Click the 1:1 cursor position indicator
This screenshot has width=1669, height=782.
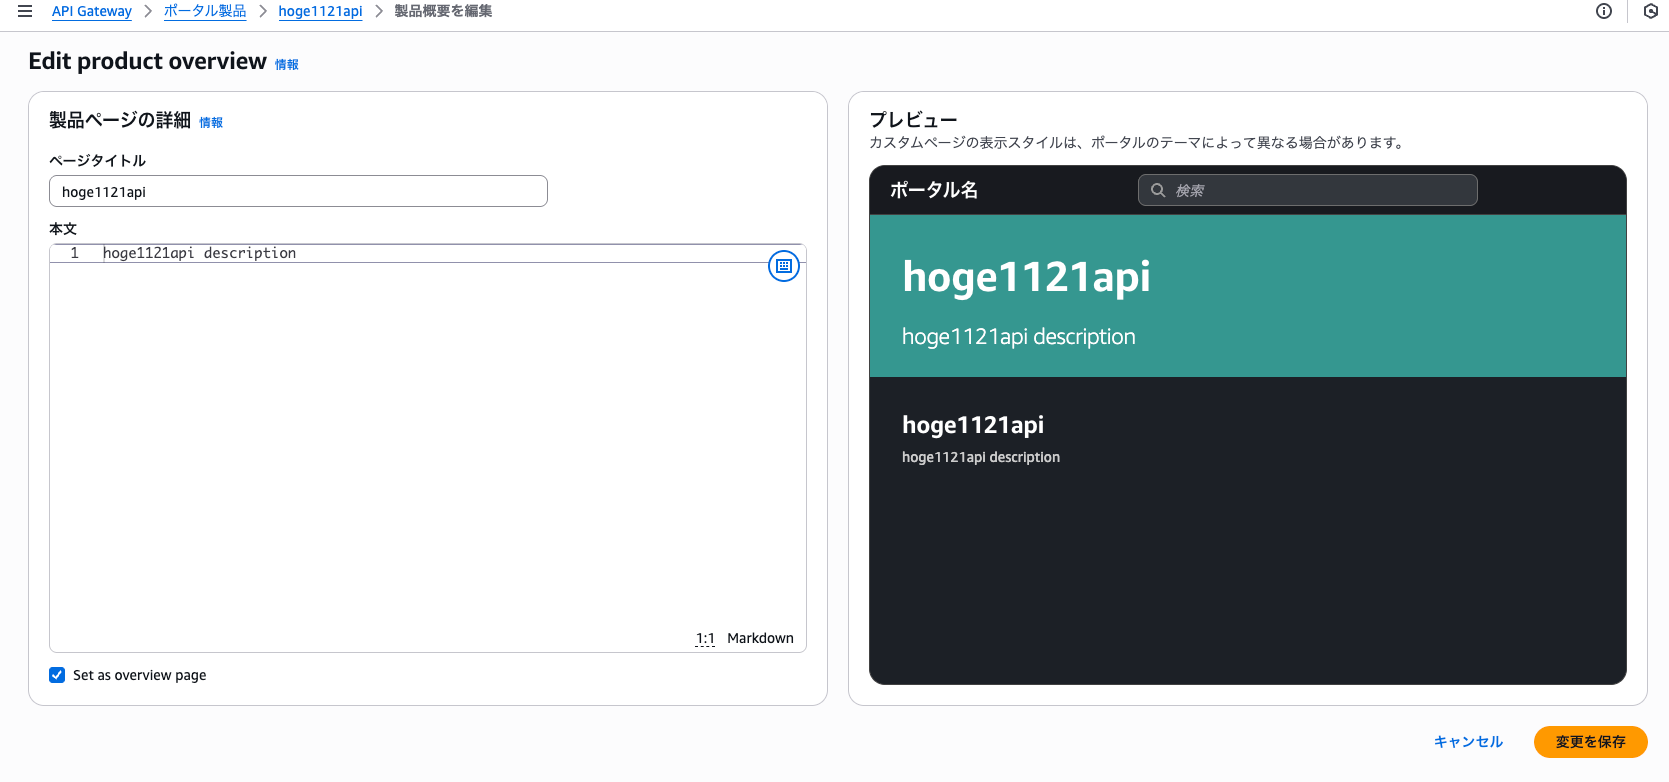click(705, 638)
